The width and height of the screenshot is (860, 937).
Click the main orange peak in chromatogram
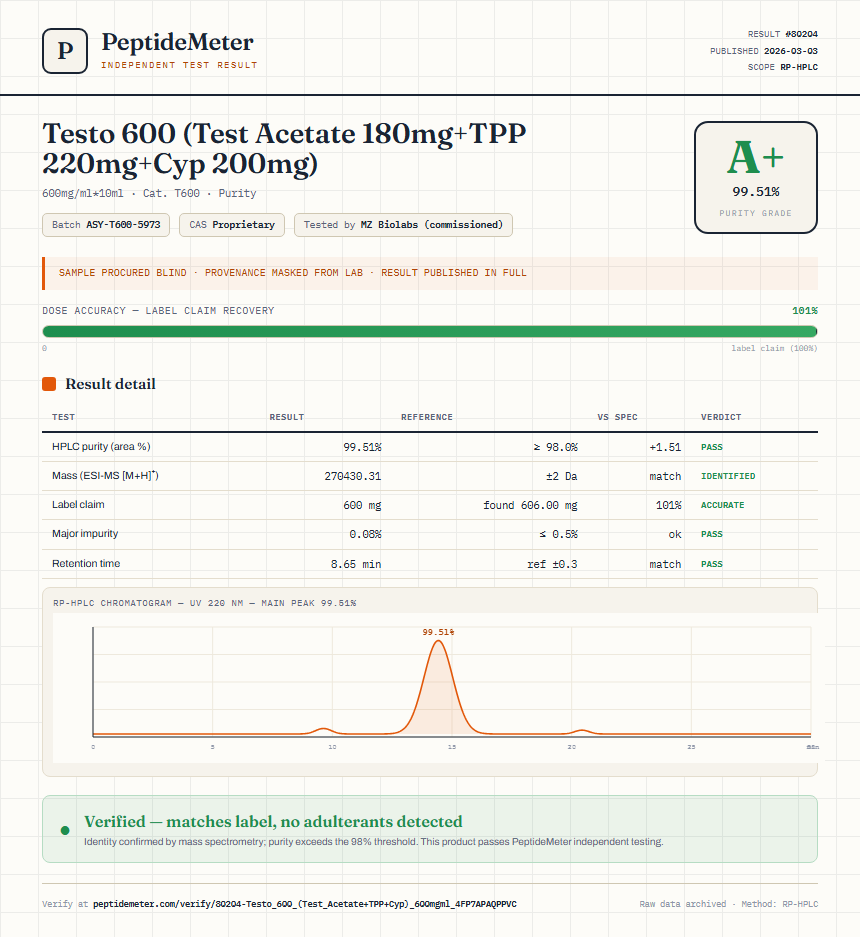point(439,687)
